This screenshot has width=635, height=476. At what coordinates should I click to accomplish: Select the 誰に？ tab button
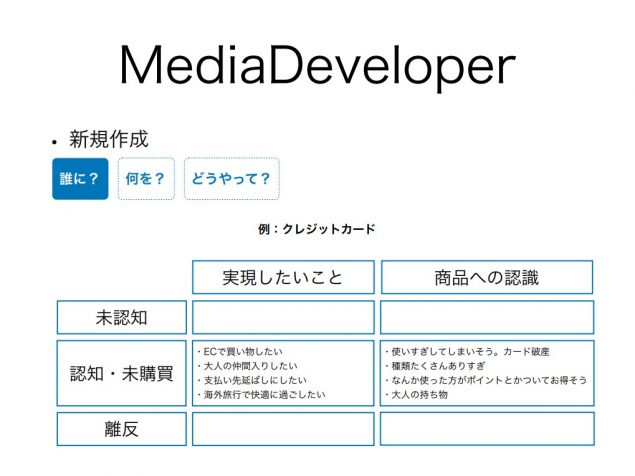click(x=80, y=179)
